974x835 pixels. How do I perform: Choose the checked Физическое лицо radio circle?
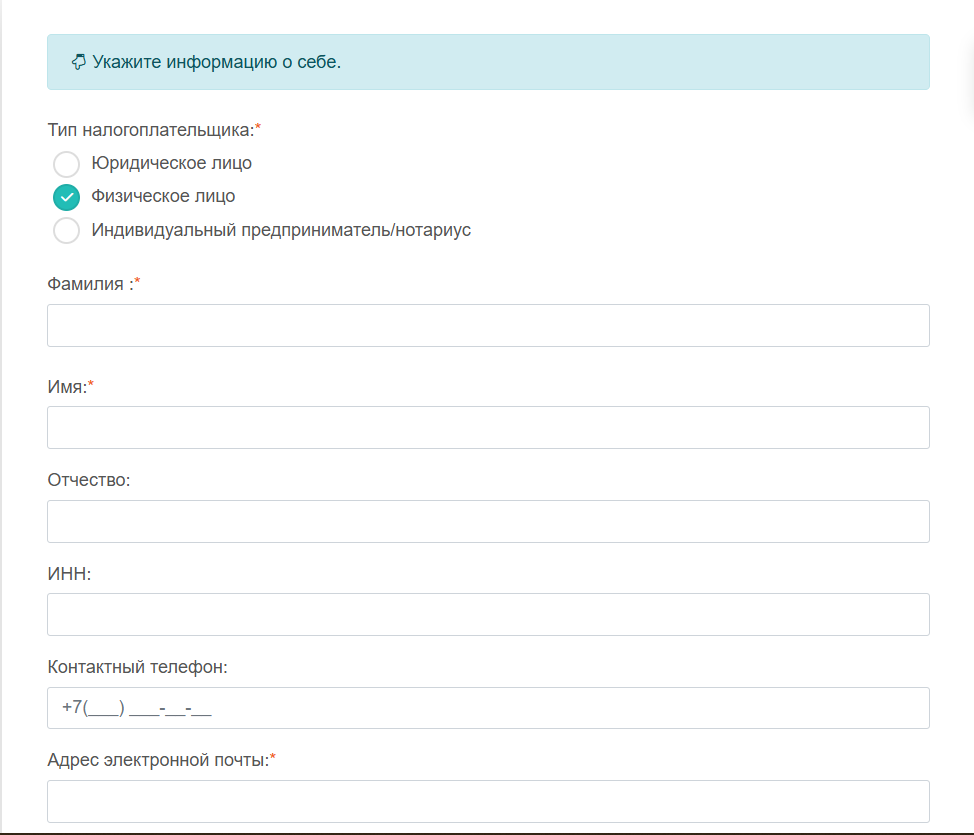pos(66,197)
